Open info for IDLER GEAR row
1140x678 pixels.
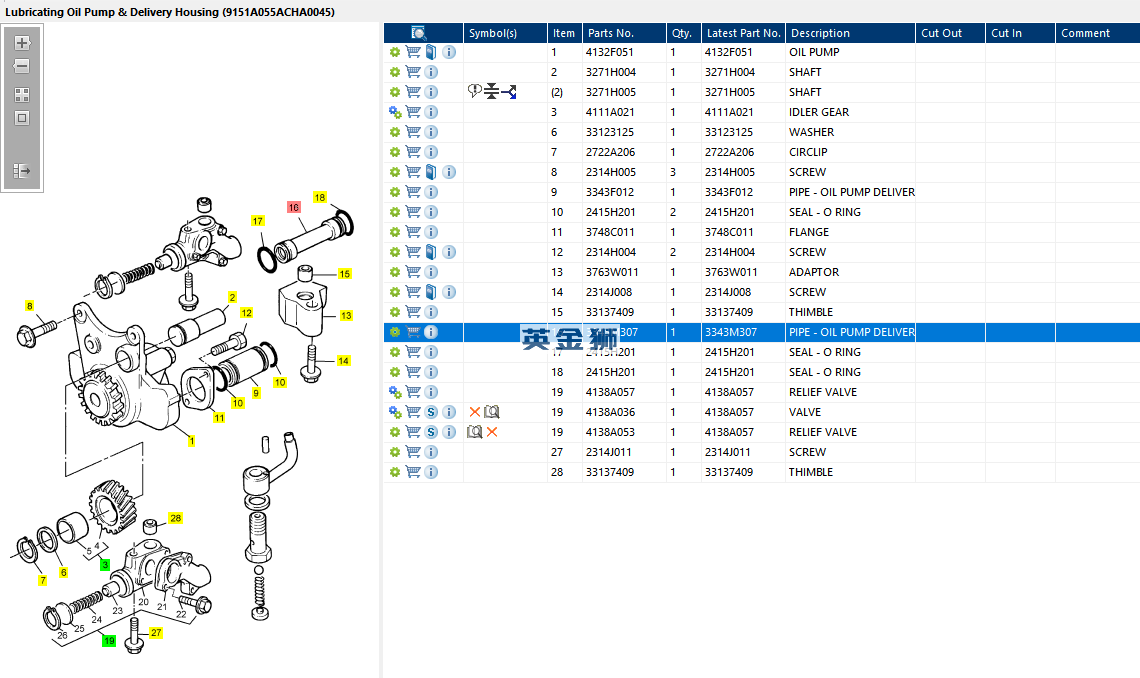[x=431, y=112]
